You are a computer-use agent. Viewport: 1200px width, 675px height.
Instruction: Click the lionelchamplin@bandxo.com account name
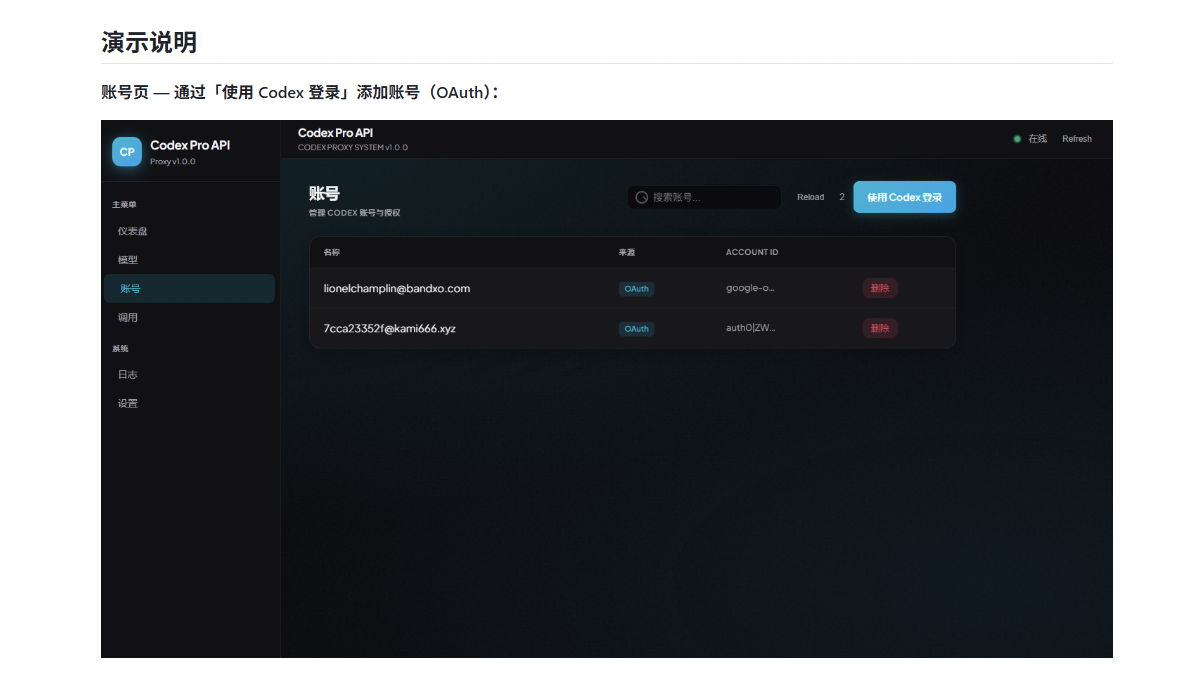(396, 288)
